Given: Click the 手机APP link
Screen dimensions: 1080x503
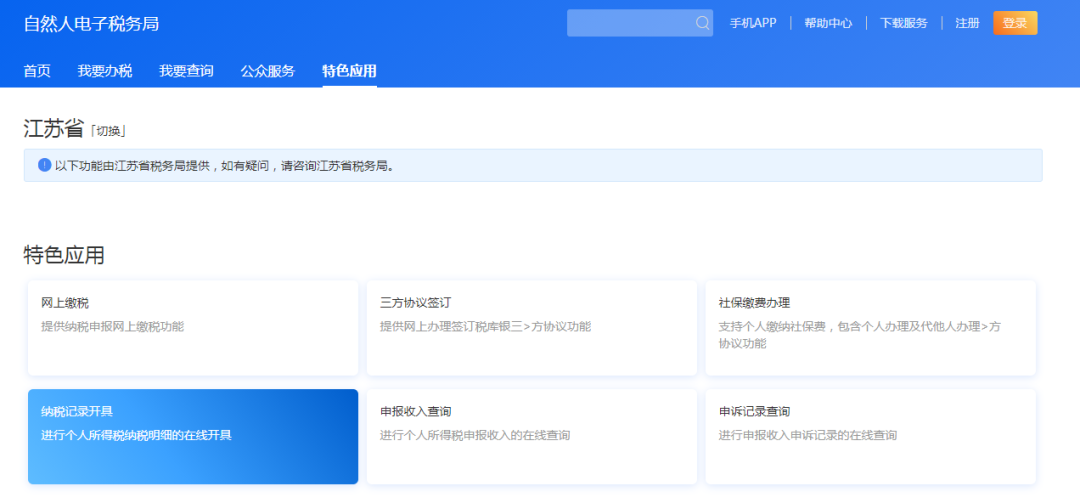Looking at the screenshot, I should [x=753, y=23].
